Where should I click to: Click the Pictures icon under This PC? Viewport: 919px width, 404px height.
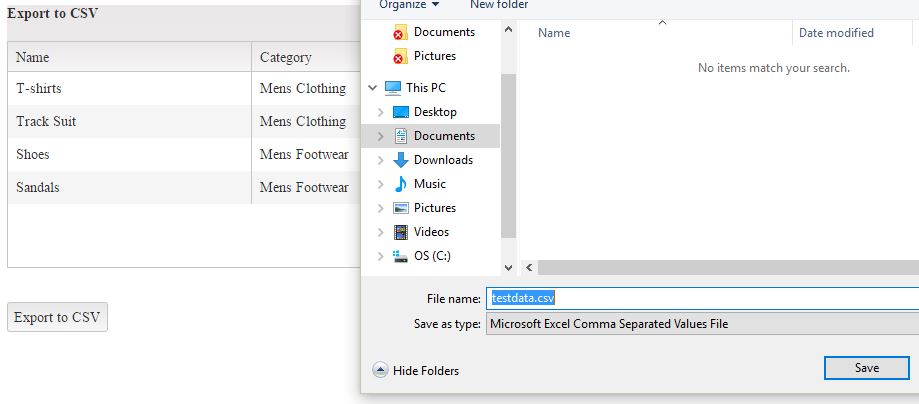[x=401, y=208]
